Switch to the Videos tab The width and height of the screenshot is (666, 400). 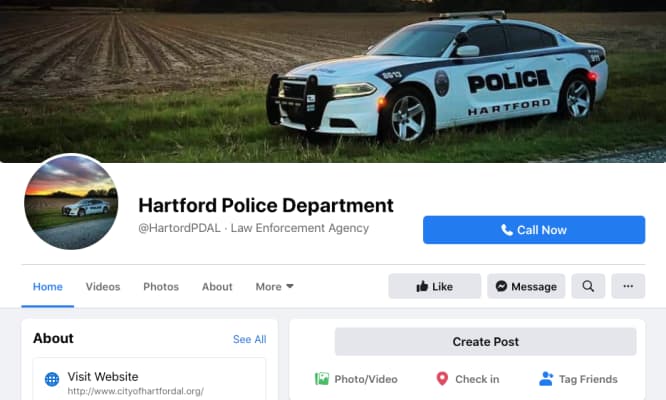[x=103, y=287]
